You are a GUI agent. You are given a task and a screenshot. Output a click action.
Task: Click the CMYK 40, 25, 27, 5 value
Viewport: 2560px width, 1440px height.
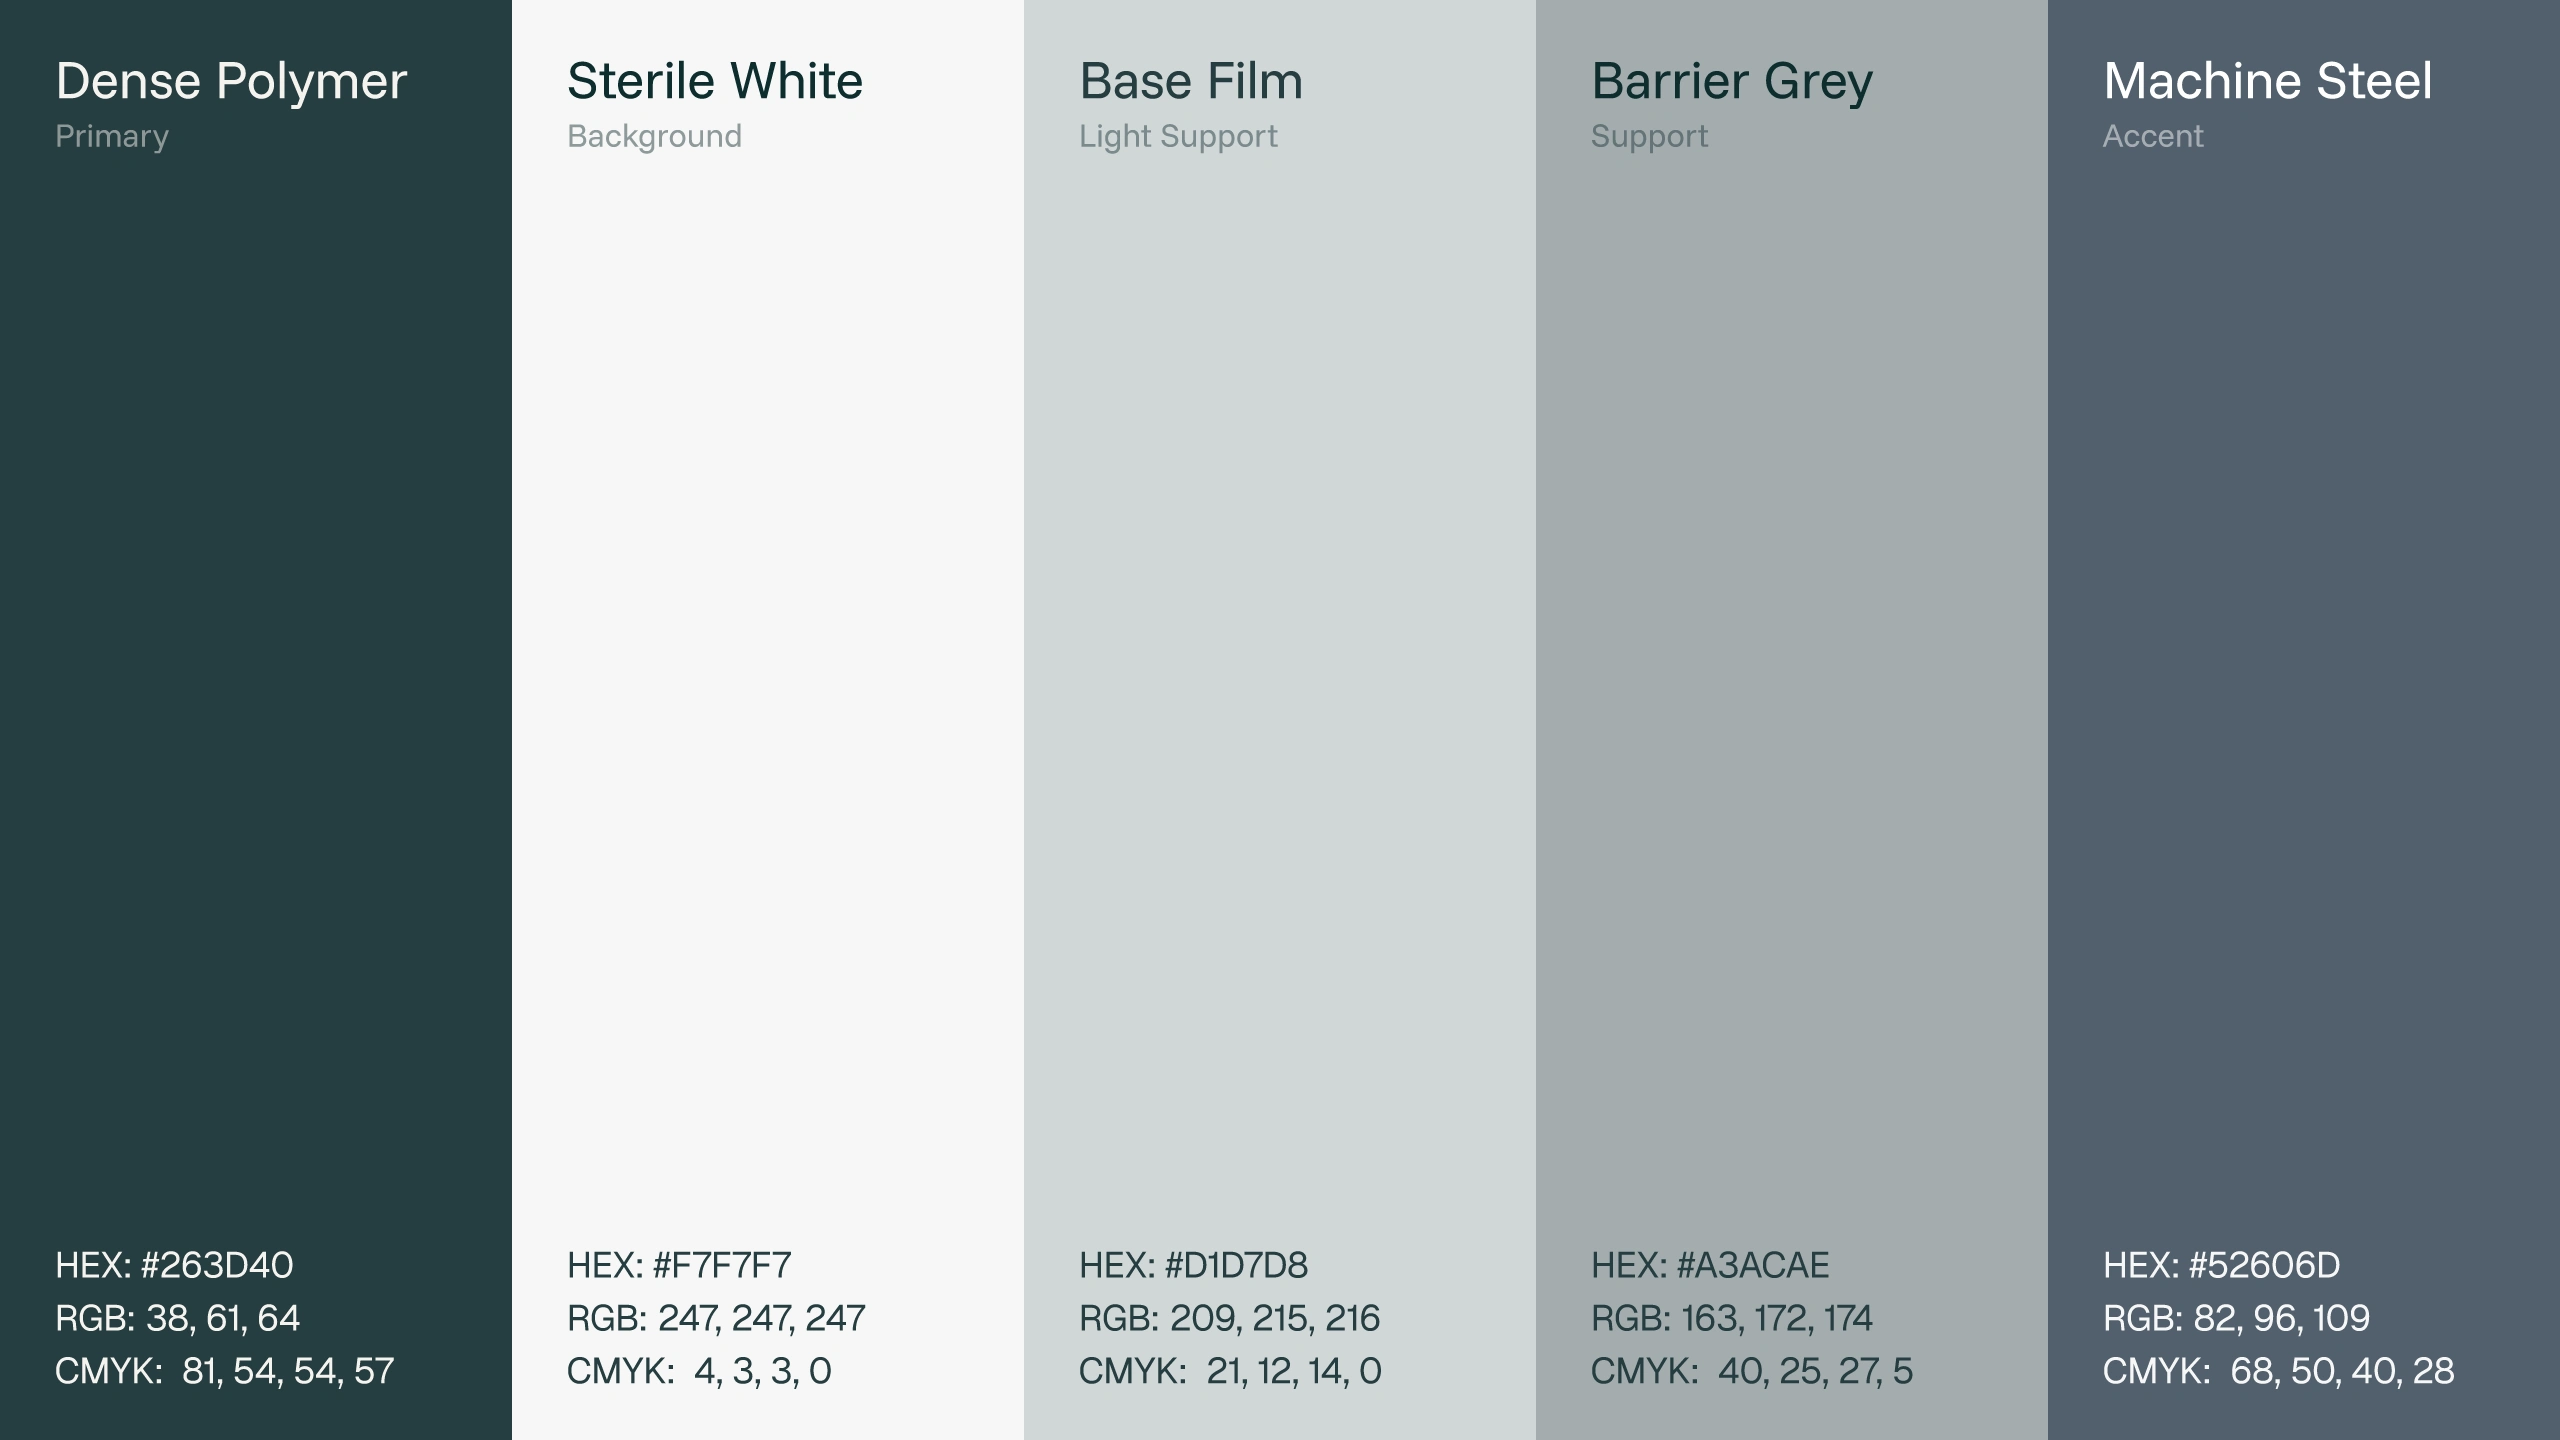1751,1372
